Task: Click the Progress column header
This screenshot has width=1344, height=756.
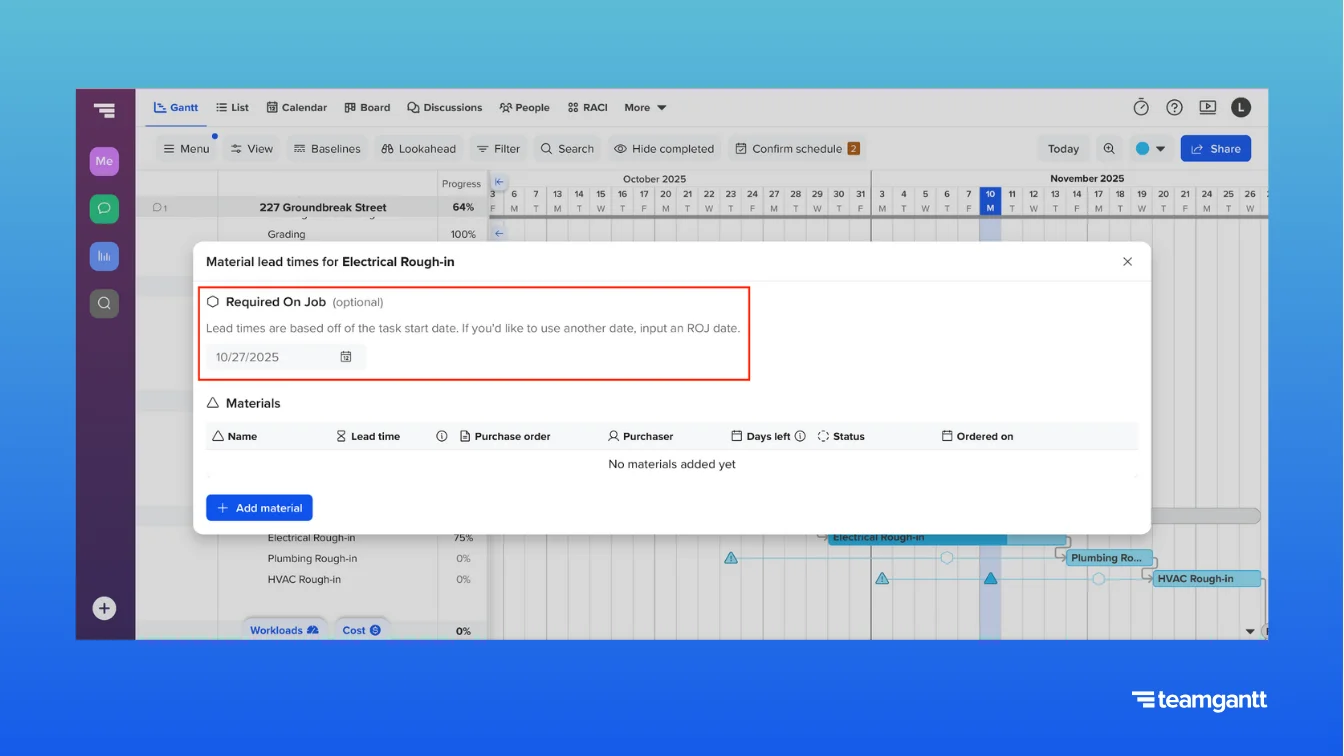Action: coord(461,184)
